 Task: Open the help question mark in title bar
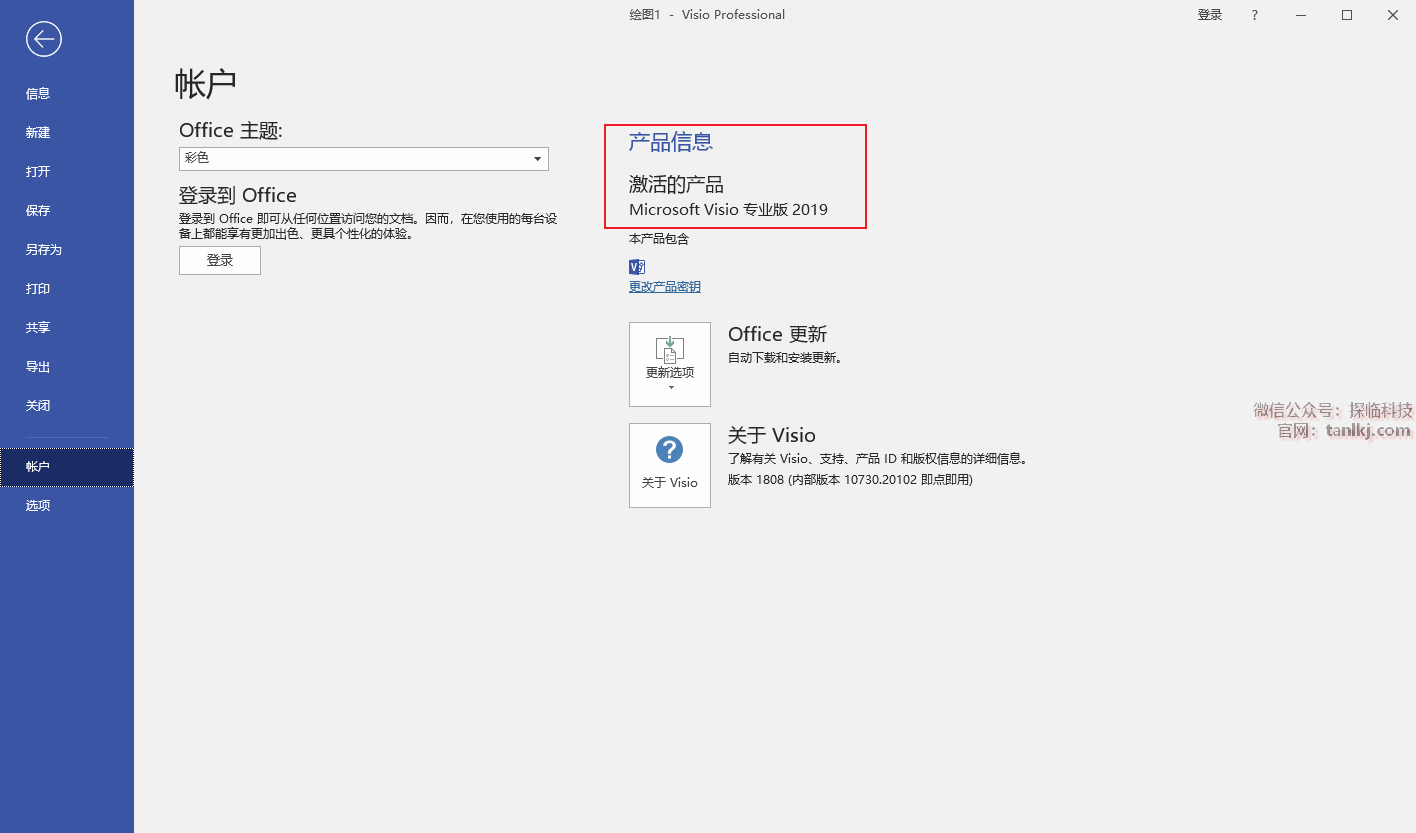[1255, 15]
